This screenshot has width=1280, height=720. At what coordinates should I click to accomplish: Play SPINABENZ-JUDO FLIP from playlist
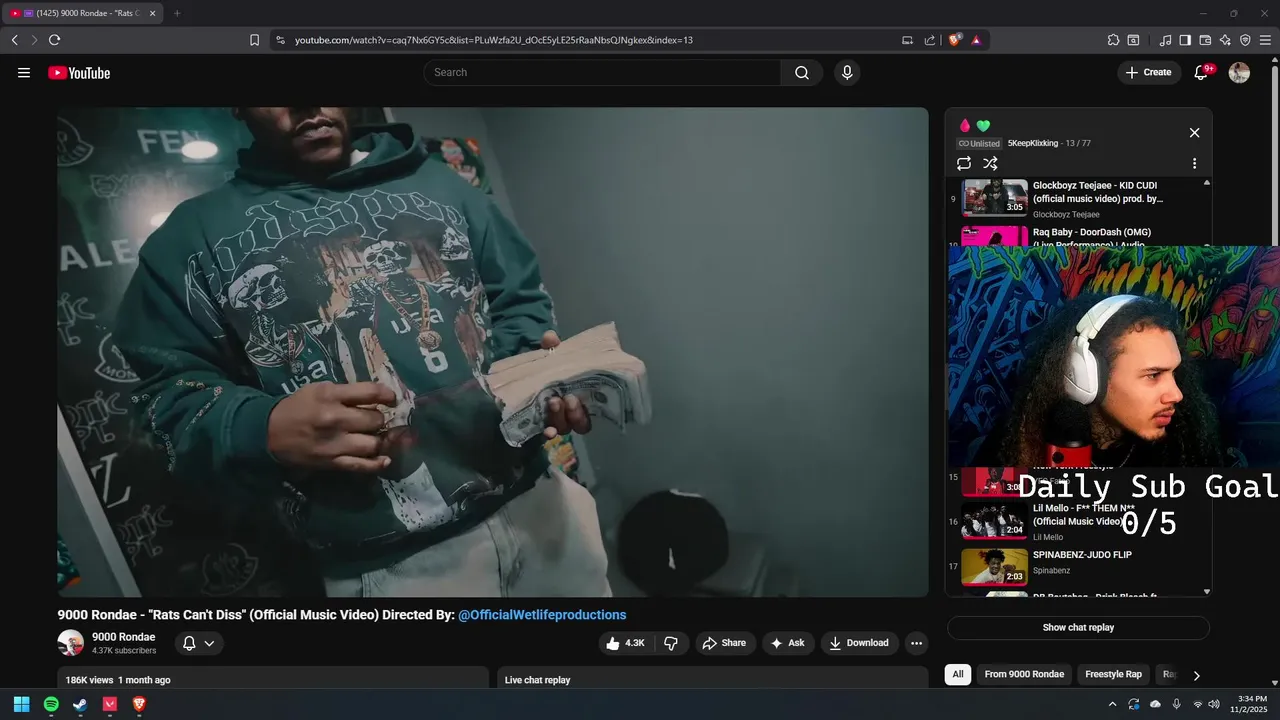1077,566
